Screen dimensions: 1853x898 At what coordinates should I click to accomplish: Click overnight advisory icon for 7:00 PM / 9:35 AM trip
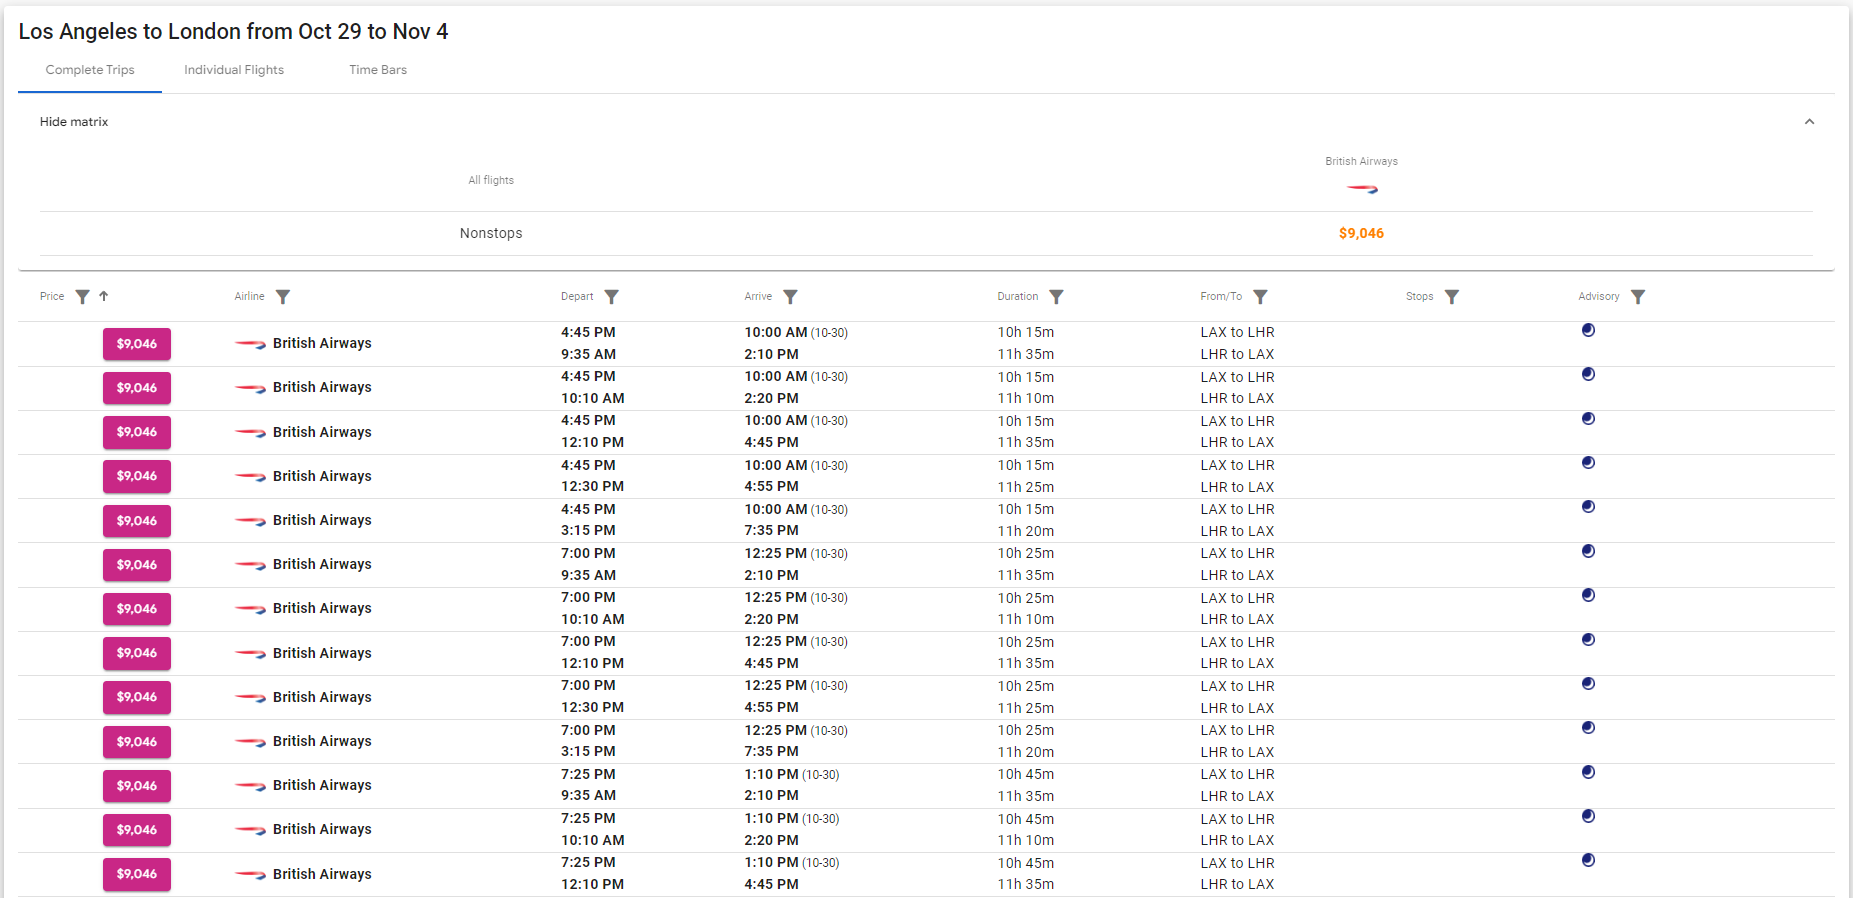[x=1588, y=551]
